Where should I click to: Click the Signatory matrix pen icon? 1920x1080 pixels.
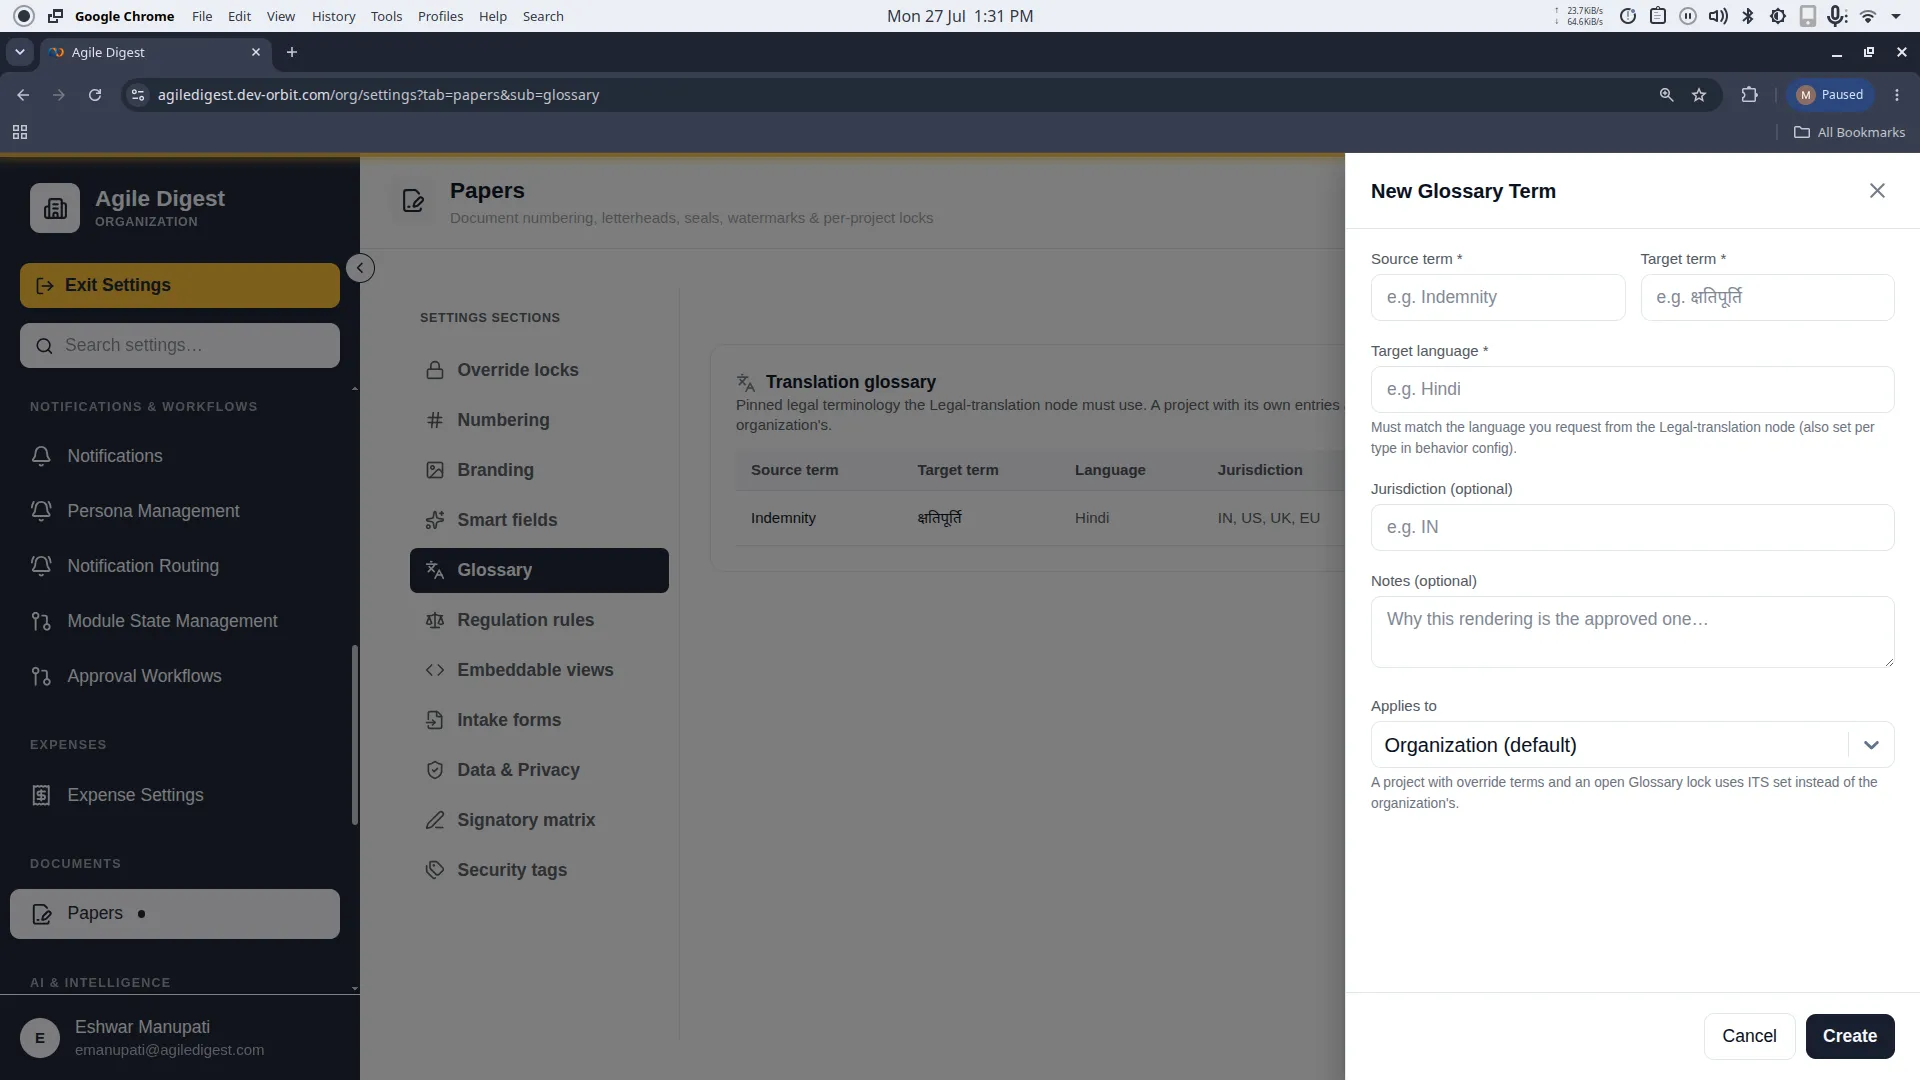(x=435, y=820)
